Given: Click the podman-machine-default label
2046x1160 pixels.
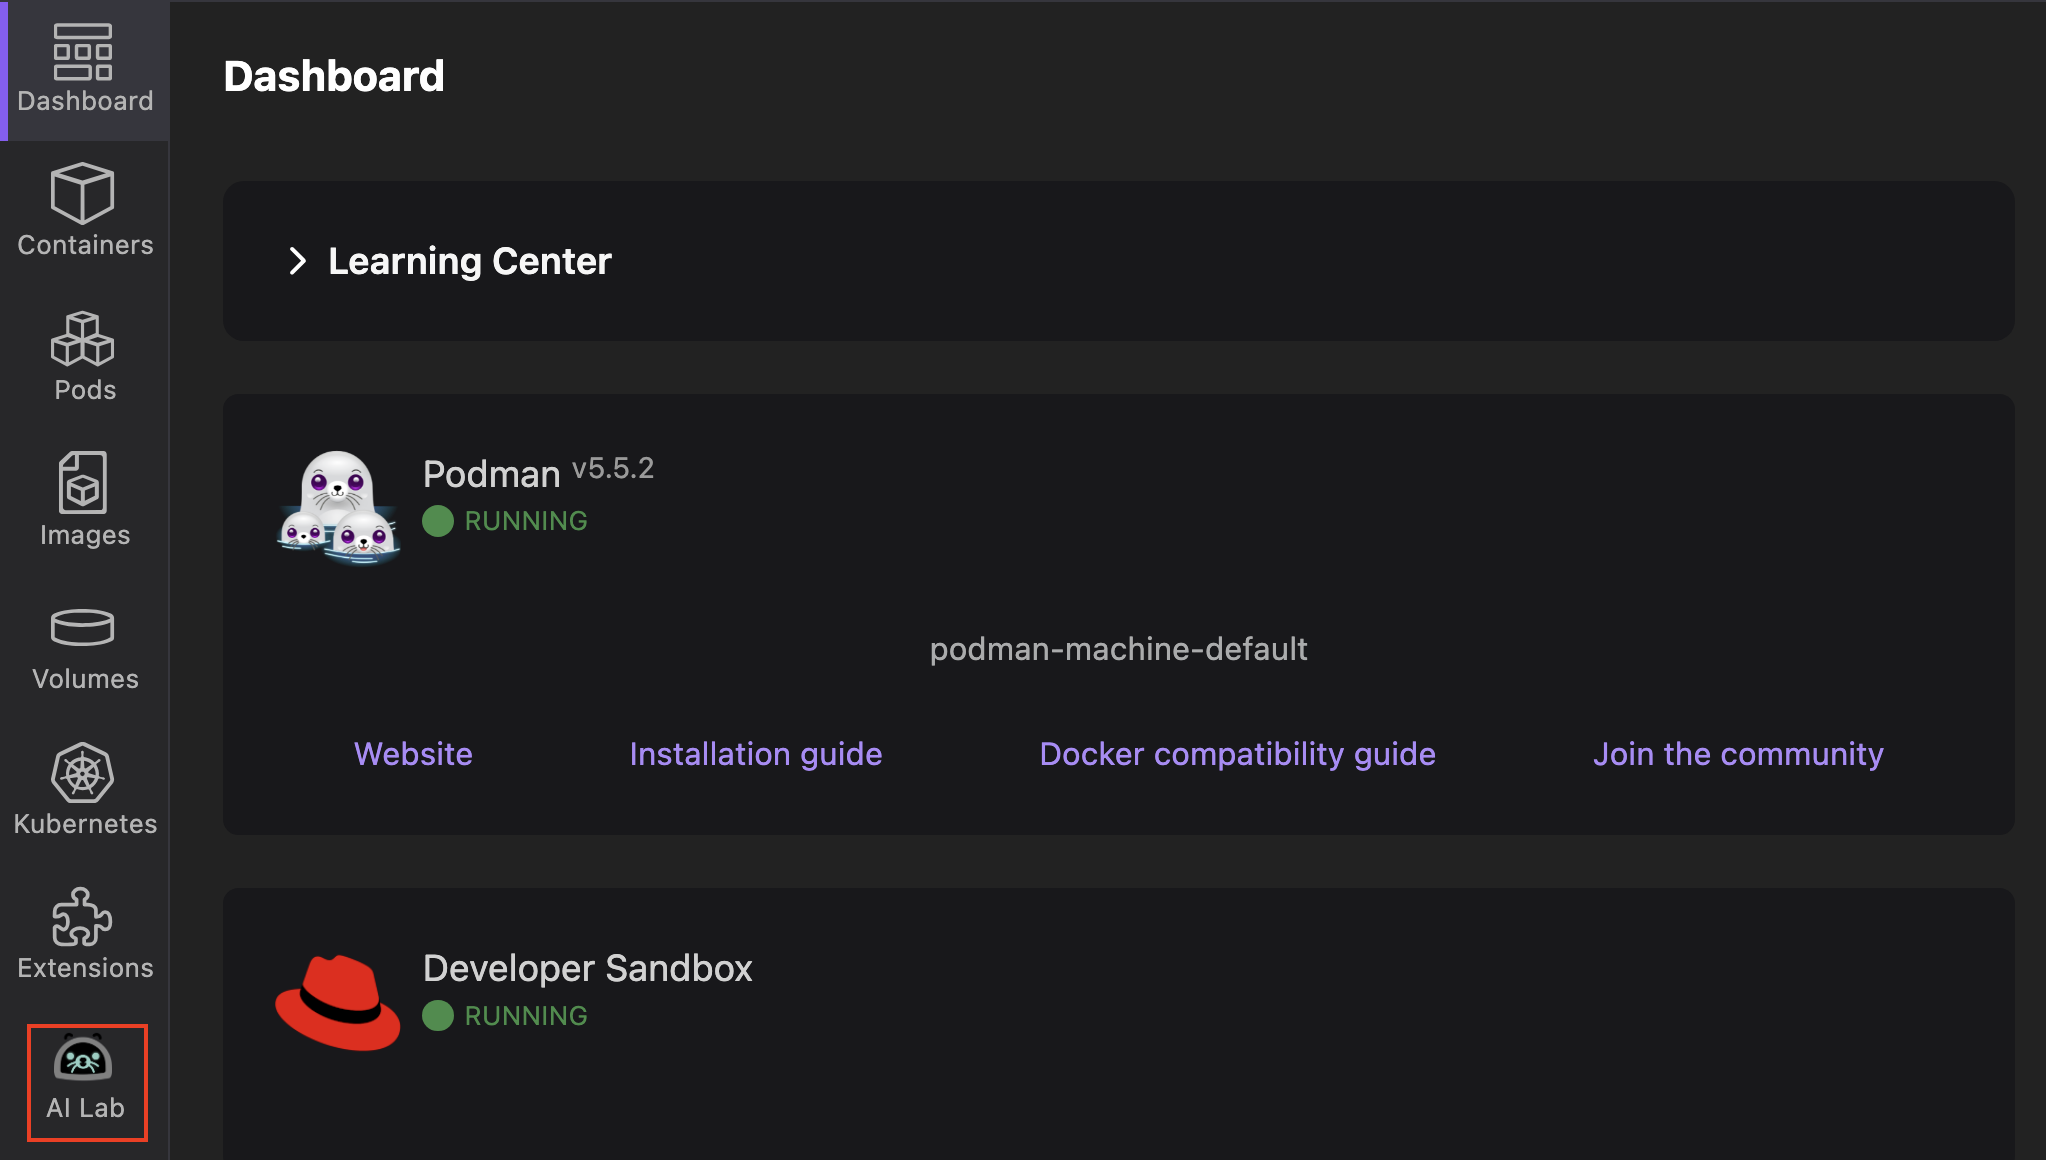Looking at the screenshot, I should click(x=1118, y=649).
